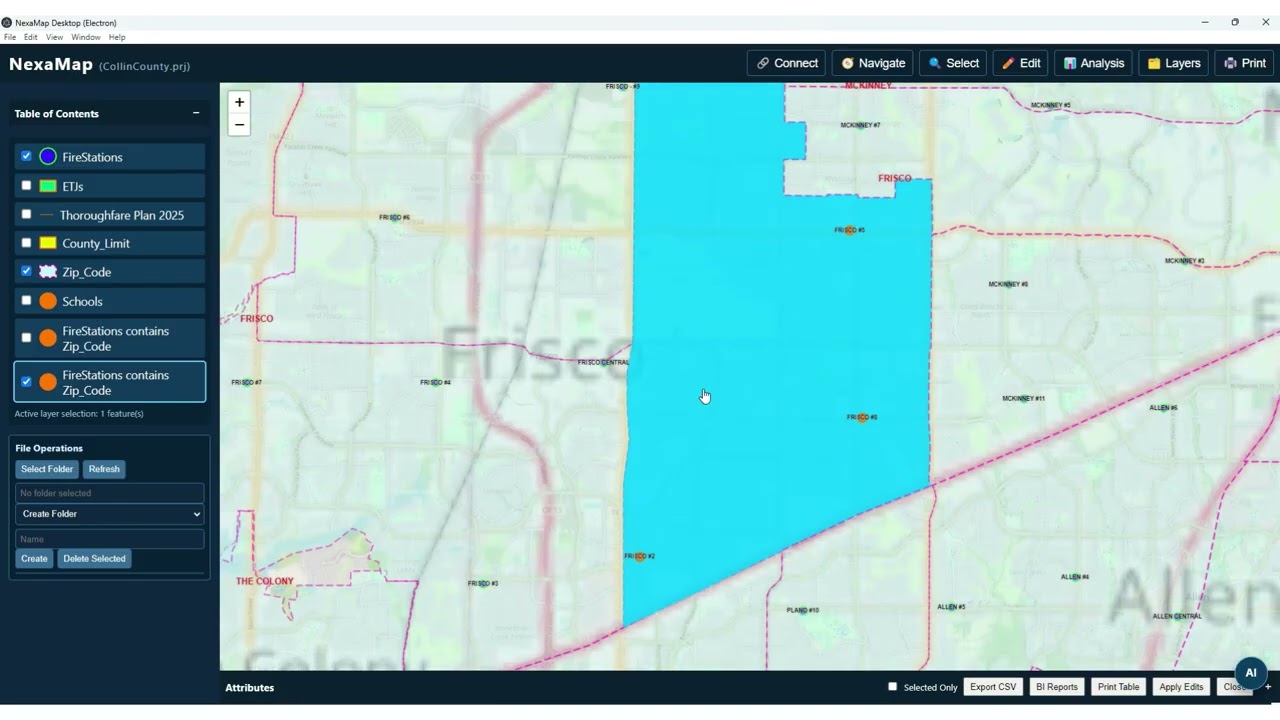
Task: Open the Create Folder dropdown
Action: (110, 514)
